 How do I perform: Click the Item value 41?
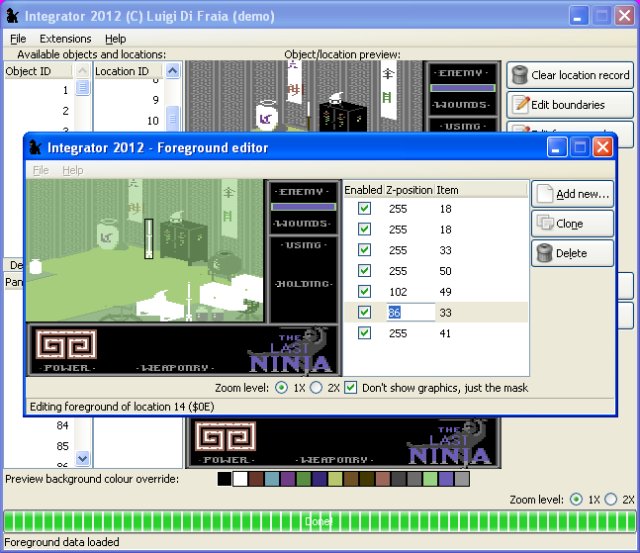[445, 333]
